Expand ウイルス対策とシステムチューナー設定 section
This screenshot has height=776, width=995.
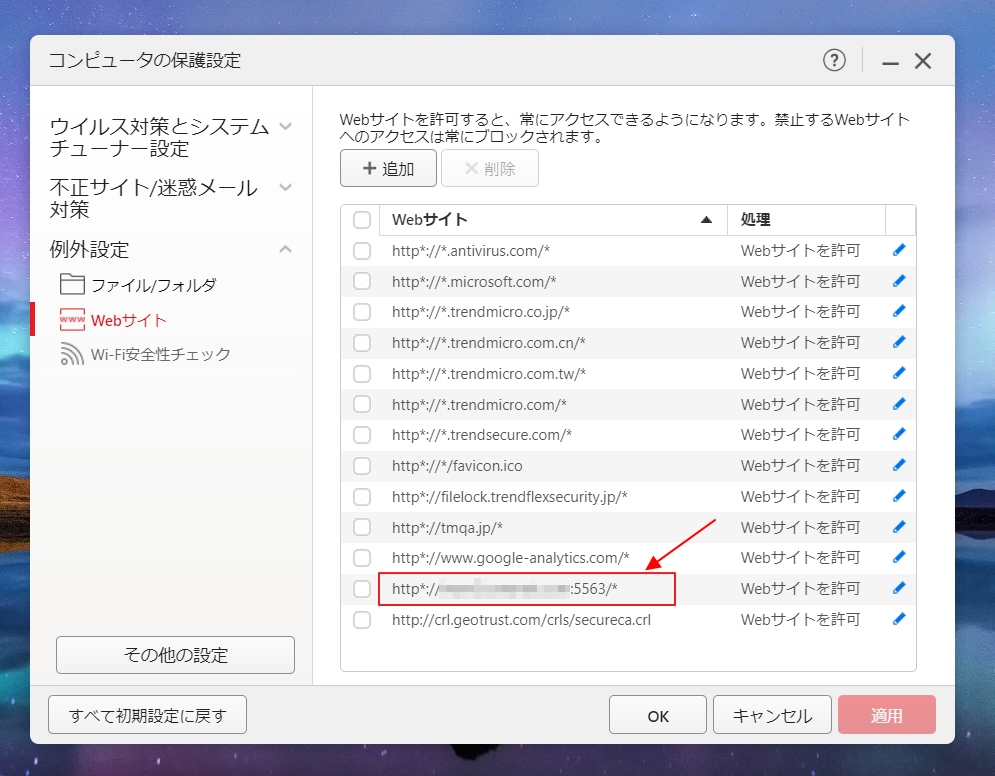(285, 127)
